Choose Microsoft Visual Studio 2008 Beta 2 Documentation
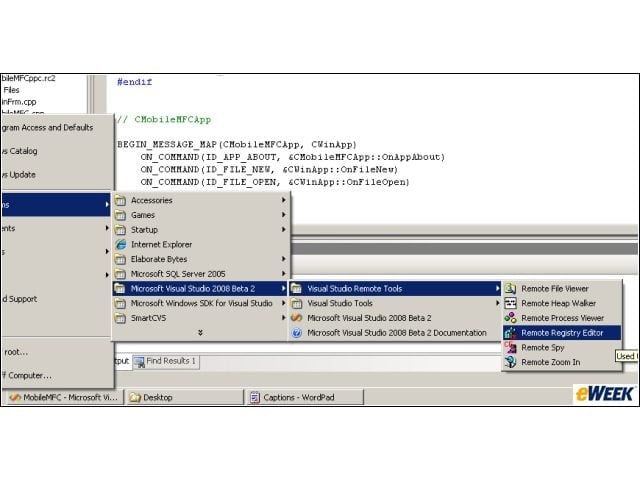640x480 pixels. (394, 333)
